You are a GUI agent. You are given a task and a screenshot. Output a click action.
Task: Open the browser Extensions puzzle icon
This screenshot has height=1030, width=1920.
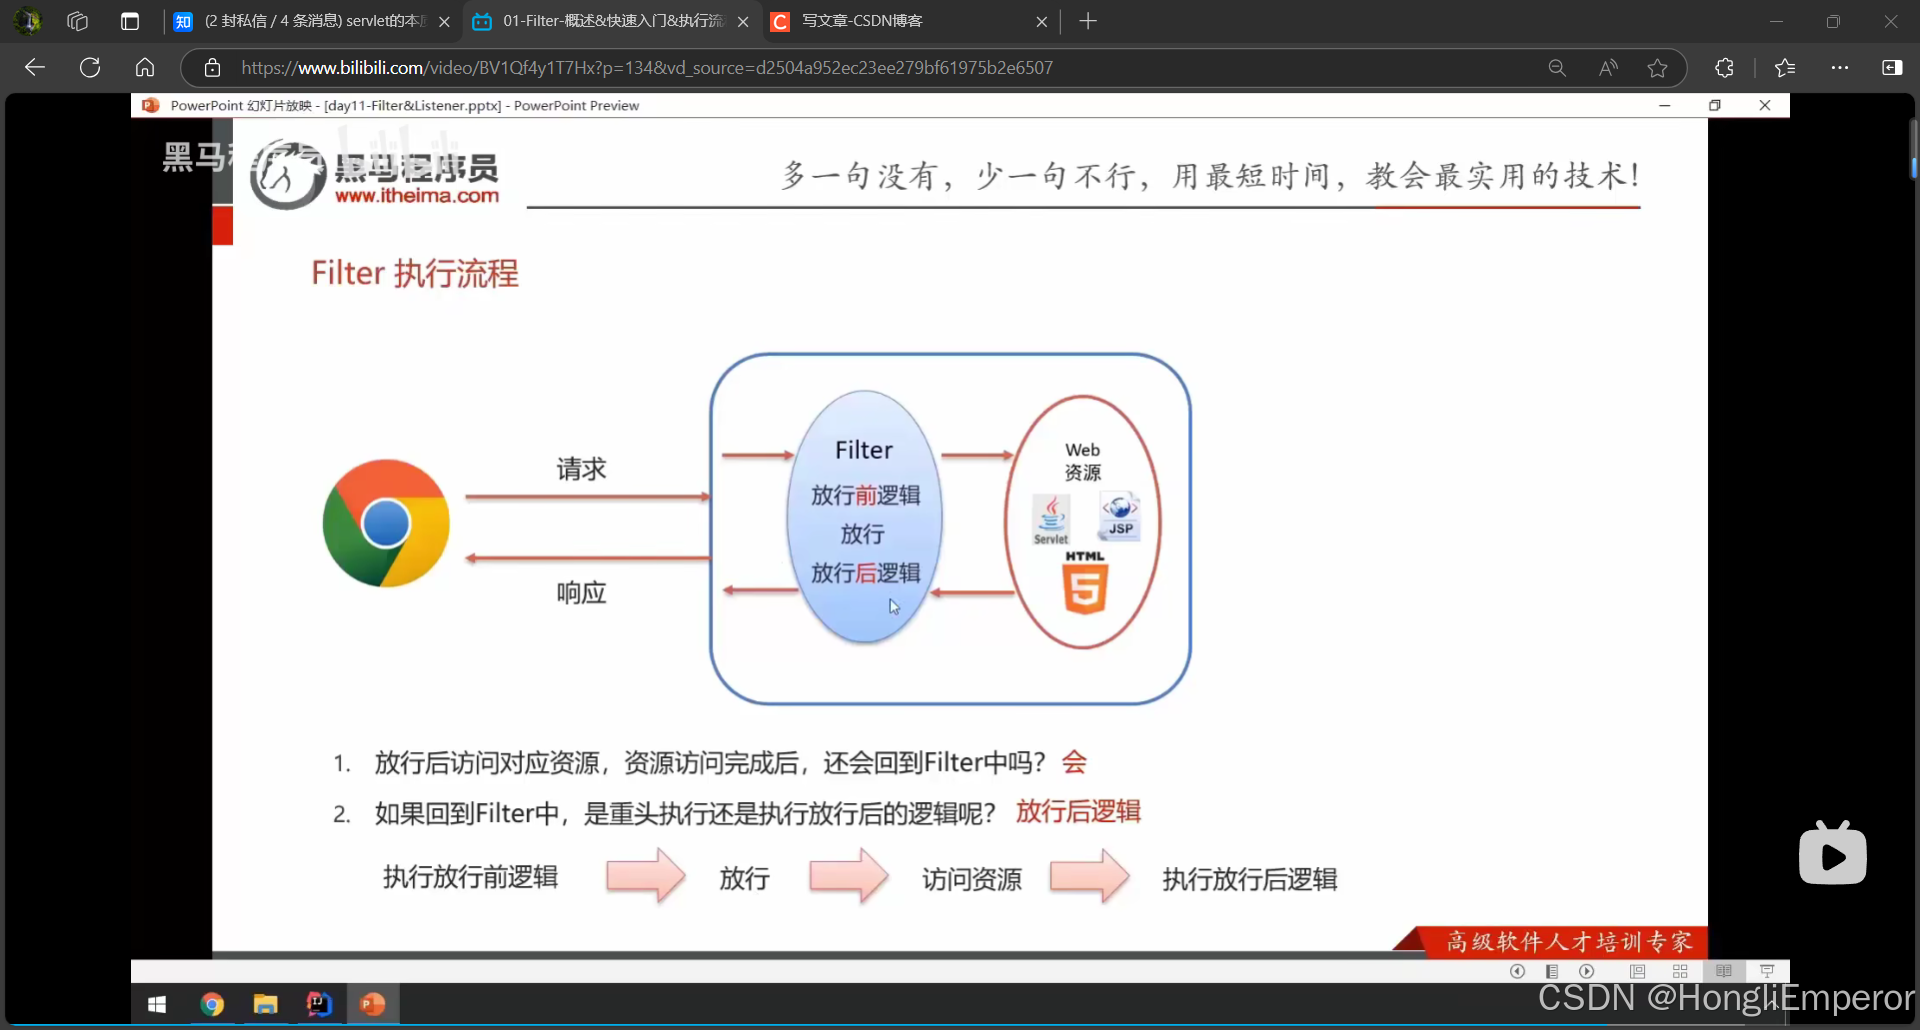click(1724, 67)
